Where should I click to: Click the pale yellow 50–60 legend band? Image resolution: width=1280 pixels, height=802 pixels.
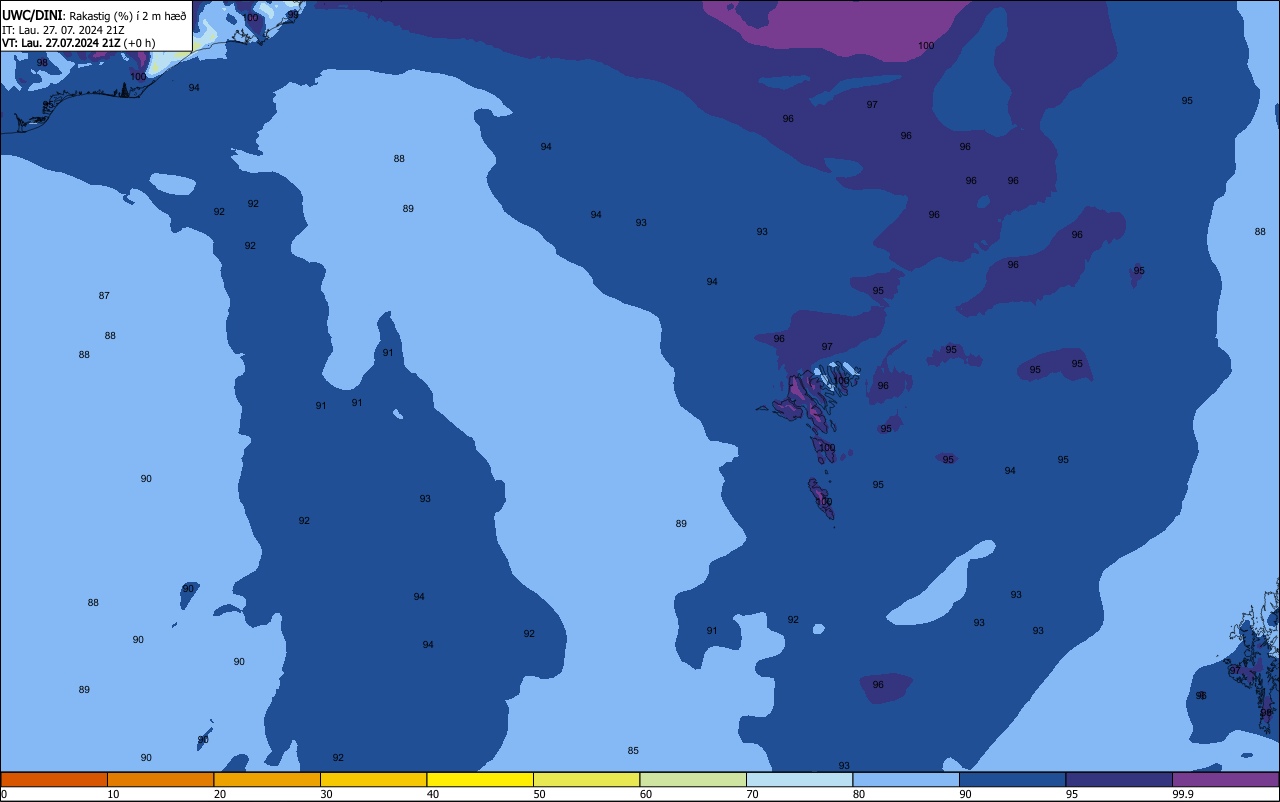586,779
